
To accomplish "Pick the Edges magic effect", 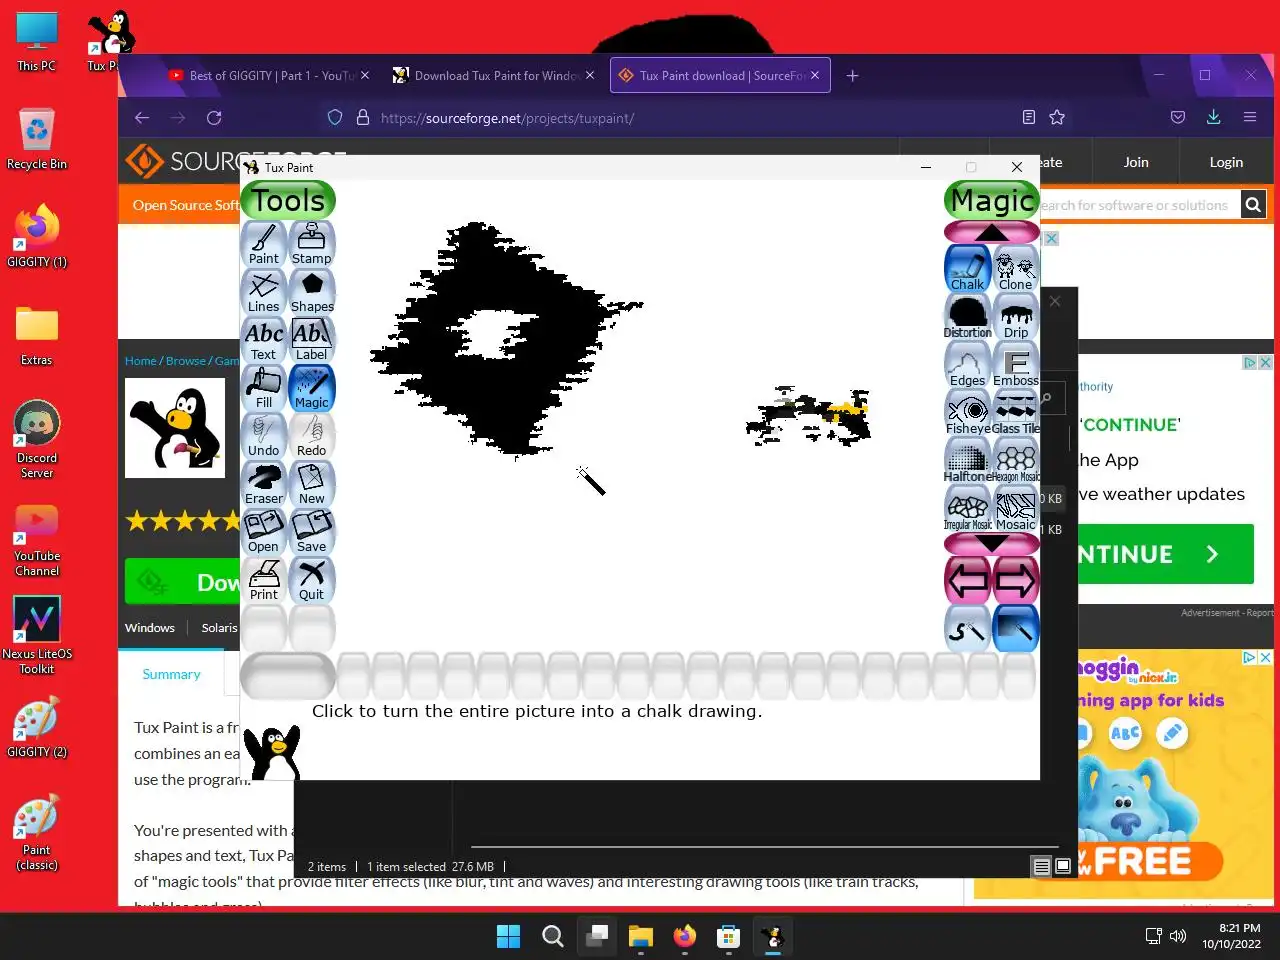I will coord(968,365).
